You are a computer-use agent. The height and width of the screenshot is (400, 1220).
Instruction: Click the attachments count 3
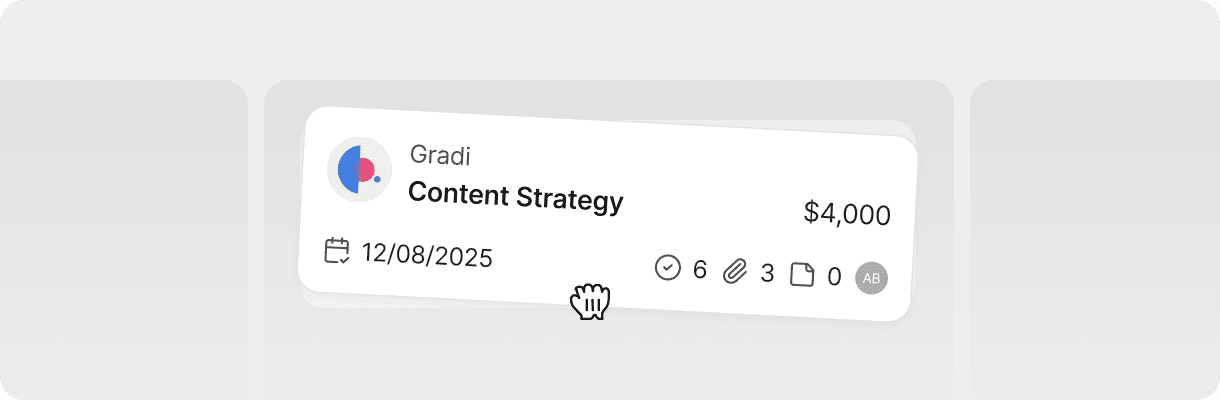767,273
